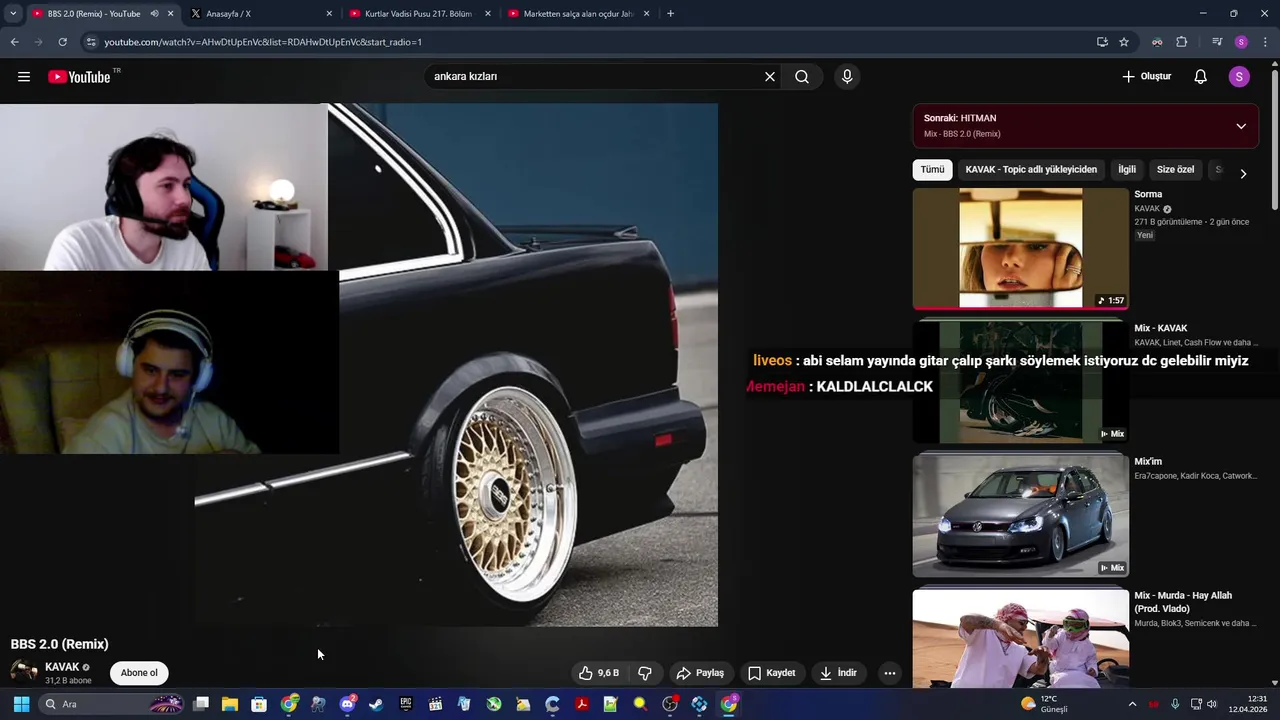Click the magnifier search button
1280x720 pixels.
click(802, 77)
